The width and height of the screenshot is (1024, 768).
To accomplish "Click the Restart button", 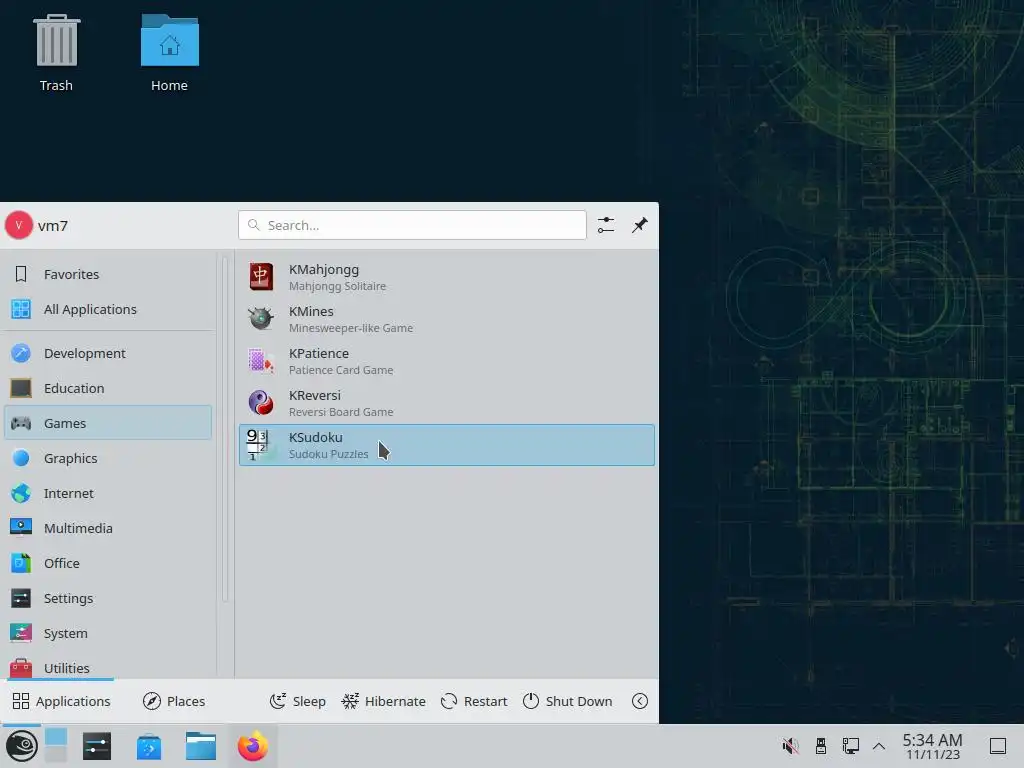I will pyautogui.click(x=474, y=701).
